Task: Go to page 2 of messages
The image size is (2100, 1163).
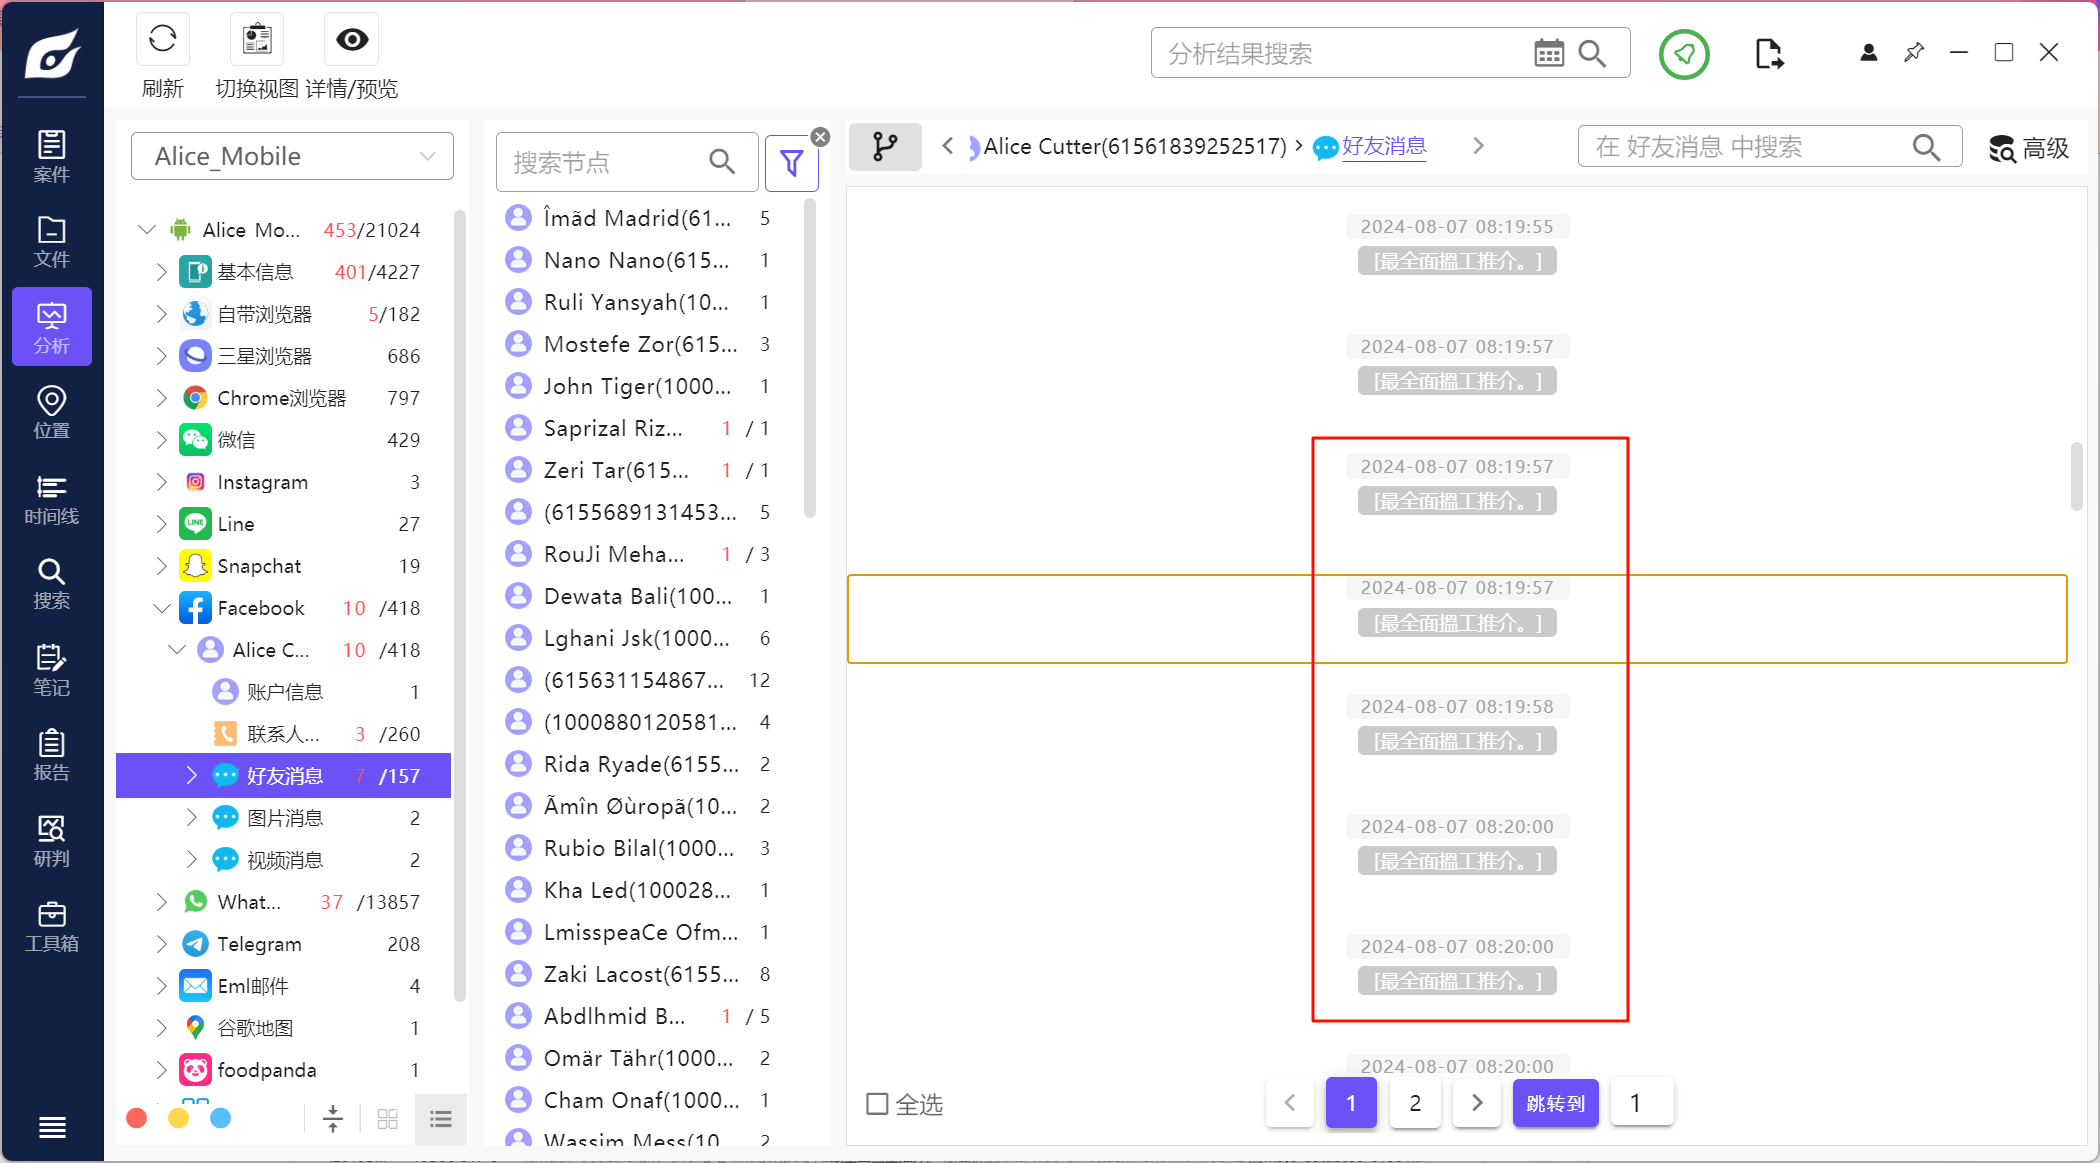Action: (x=1415, y=1103)
